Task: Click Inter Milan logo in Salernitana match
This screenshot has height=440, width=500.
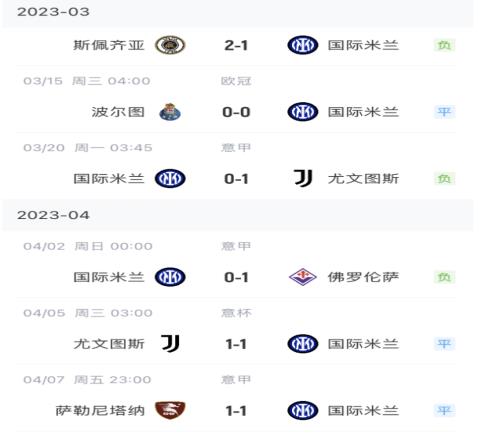Action: [303, 410]
